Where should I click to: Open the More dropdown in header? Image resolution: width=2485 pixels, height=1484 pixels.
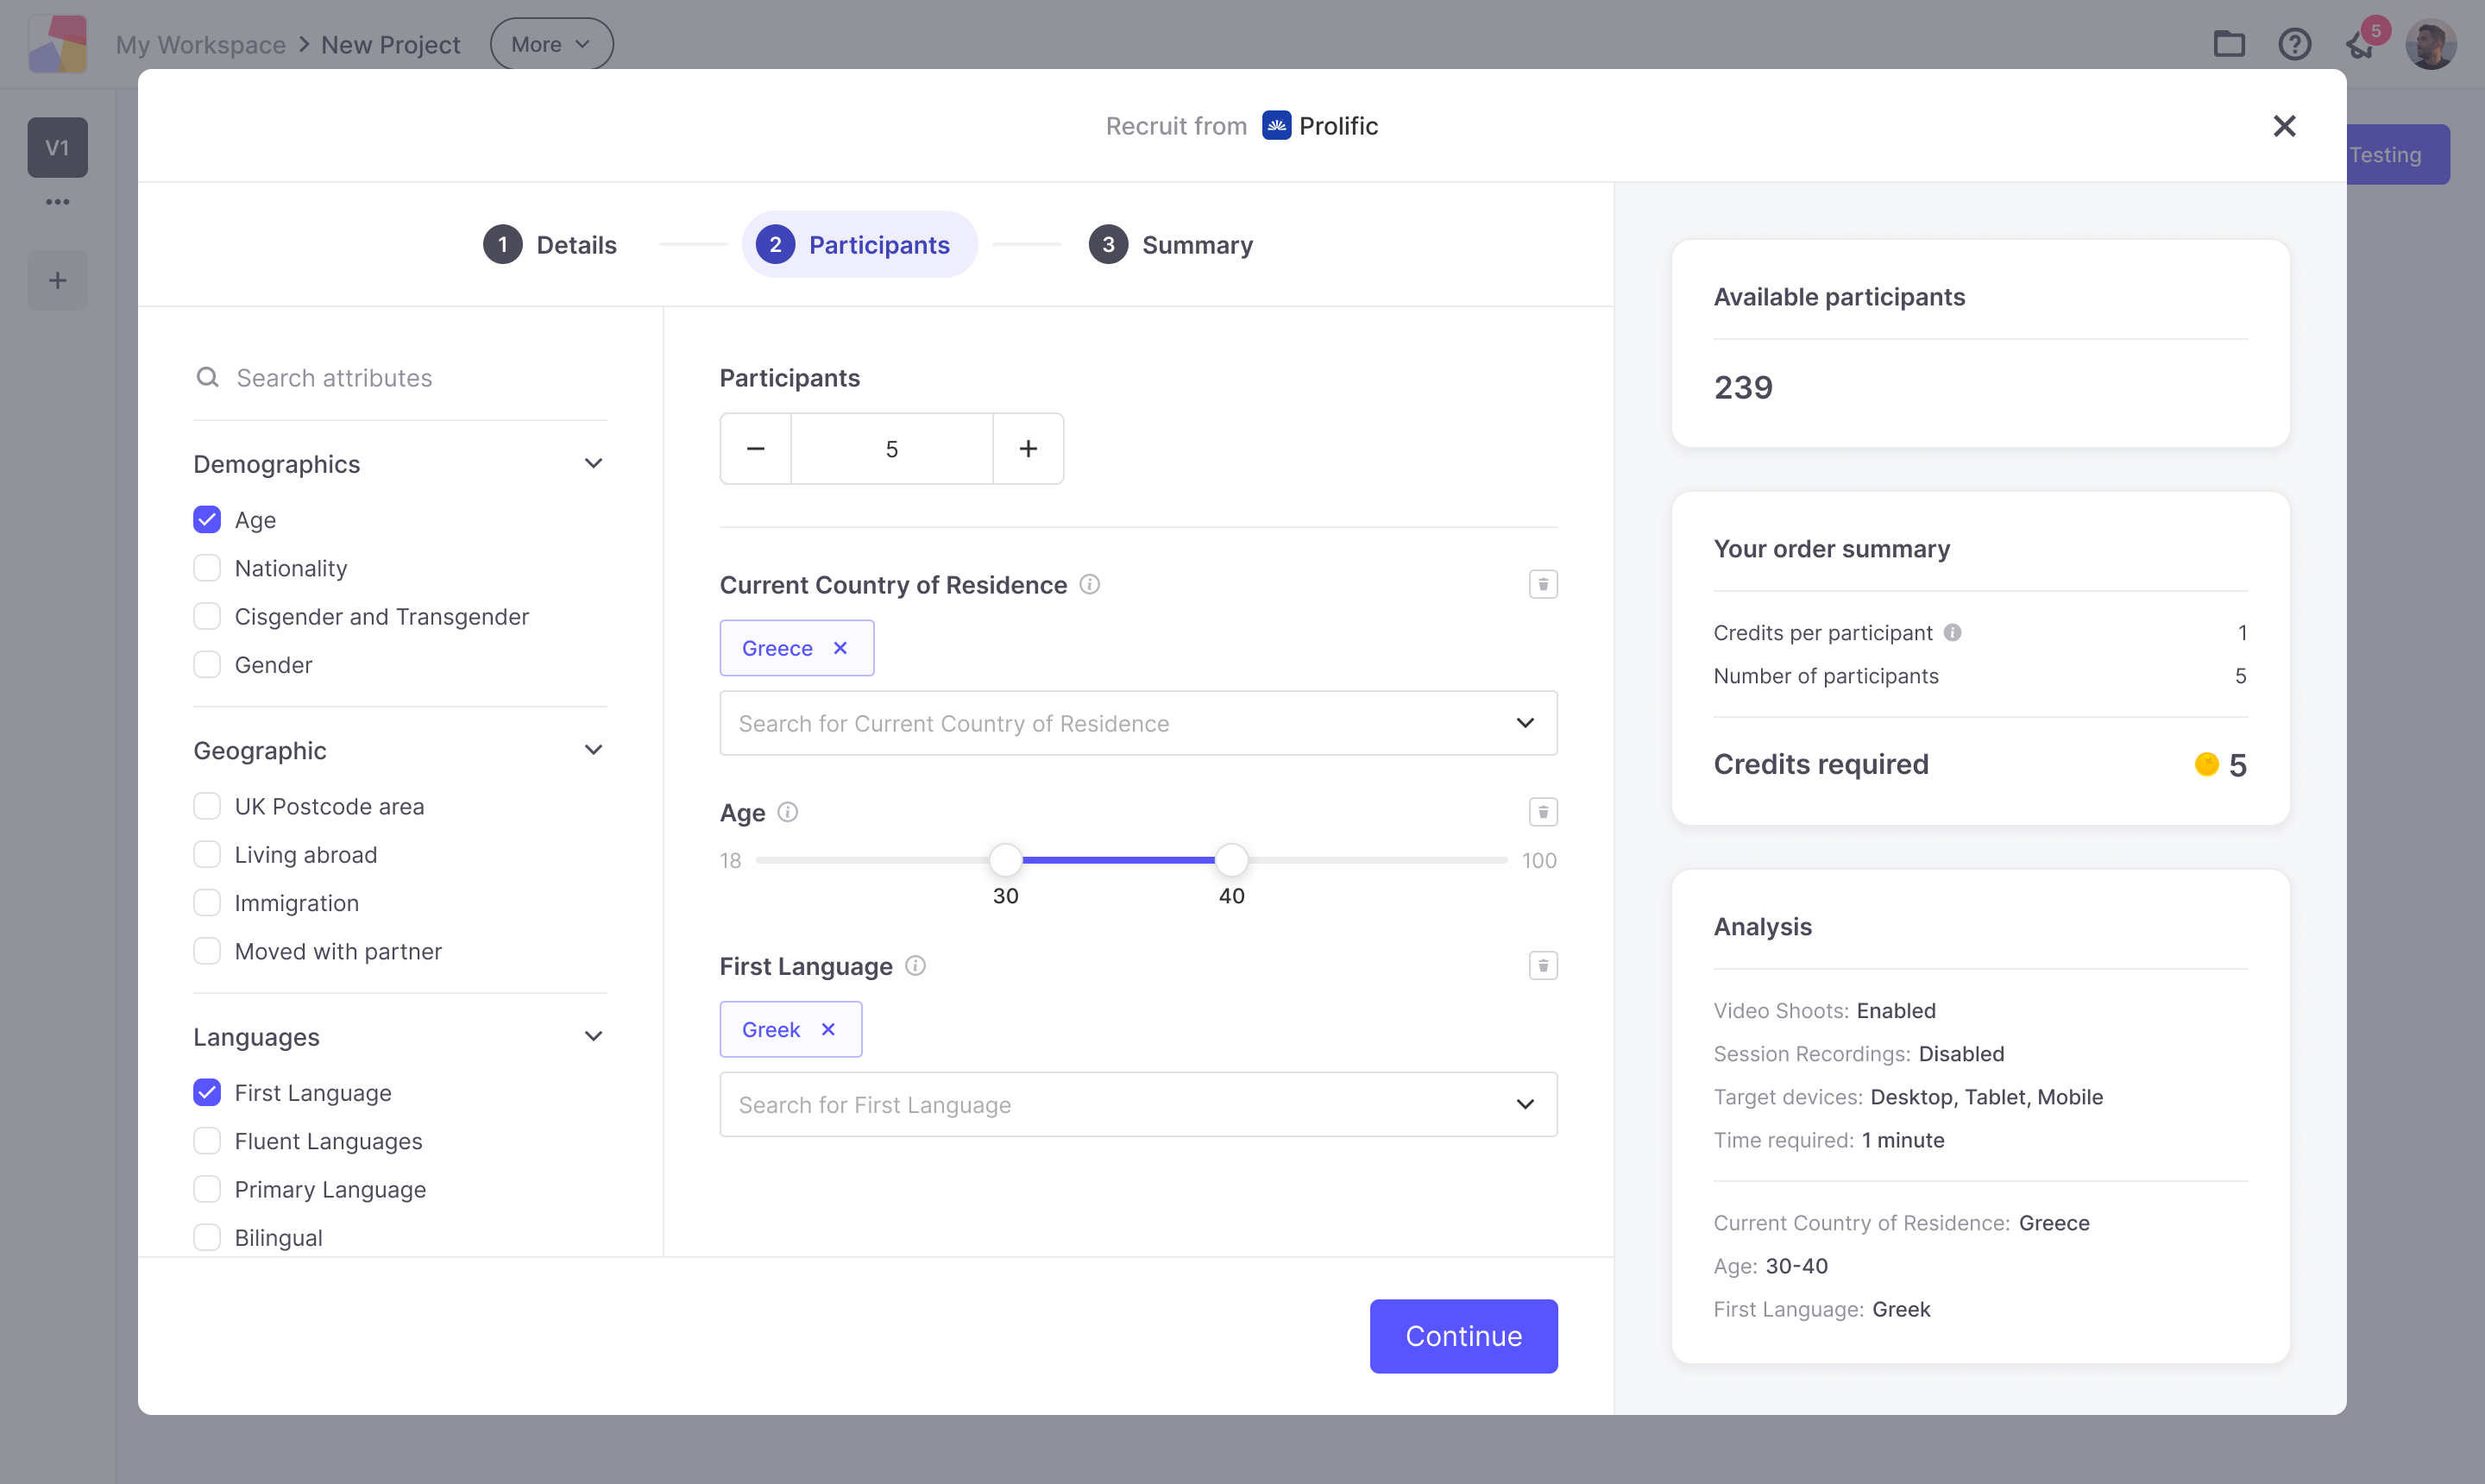(551, 44)
